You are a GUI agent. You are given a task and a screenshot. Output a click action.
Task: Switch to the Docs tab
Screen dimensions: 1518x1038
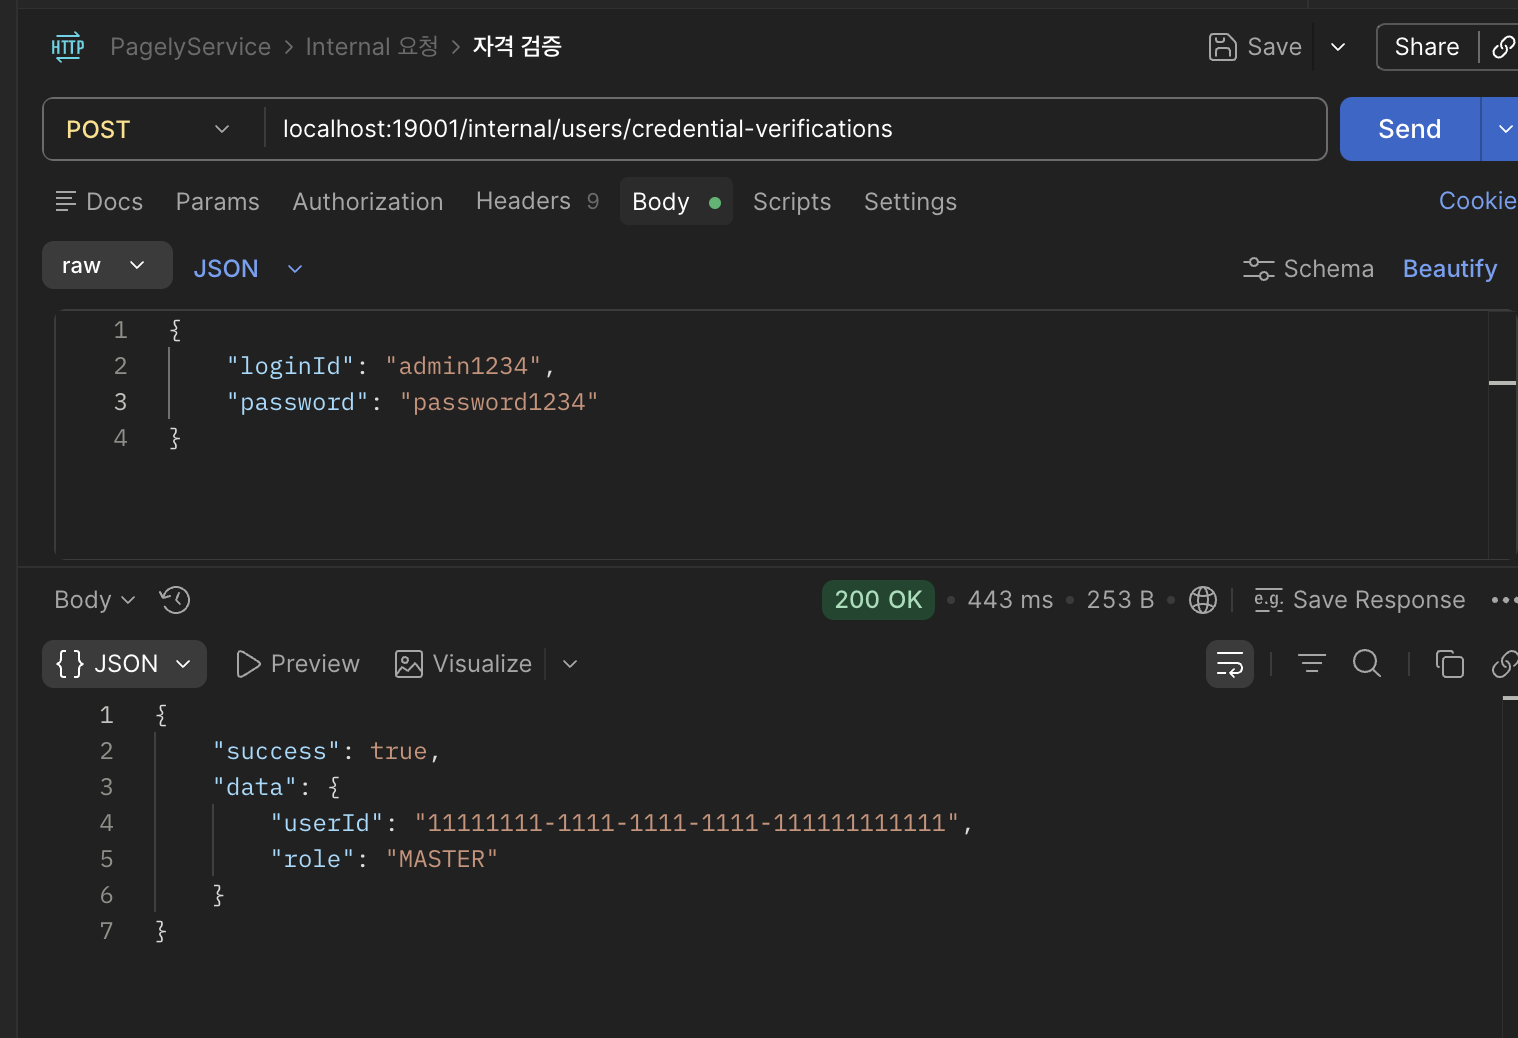pyautogui.click(x=99, y=202)
